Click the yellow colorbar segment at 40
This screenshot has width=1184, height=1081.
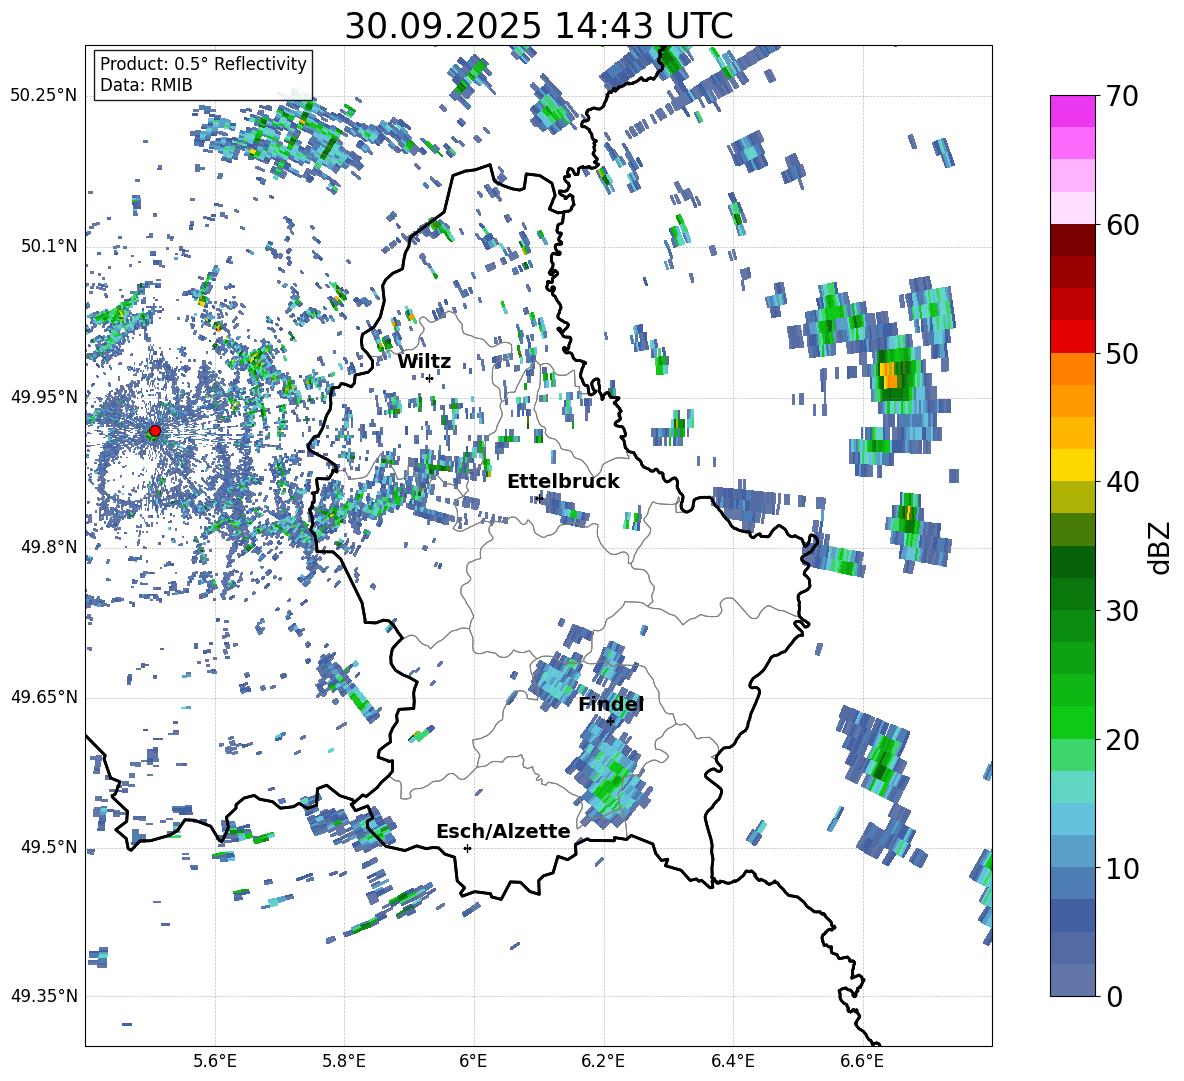pos(1072,465)
